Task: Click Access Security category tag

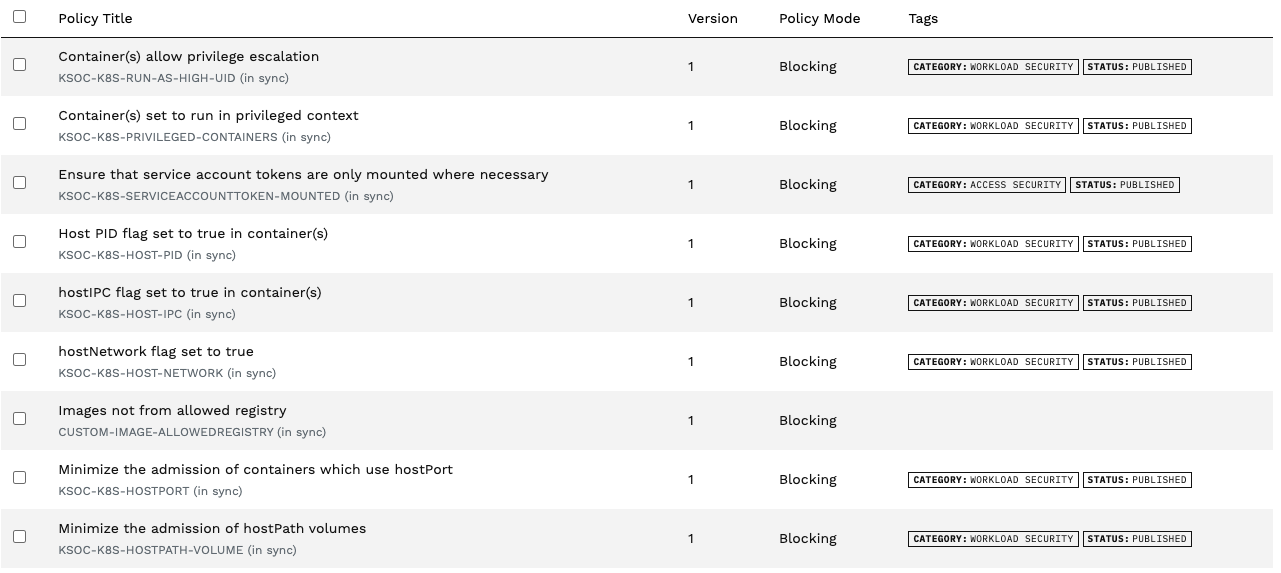Action: point(987,185)
